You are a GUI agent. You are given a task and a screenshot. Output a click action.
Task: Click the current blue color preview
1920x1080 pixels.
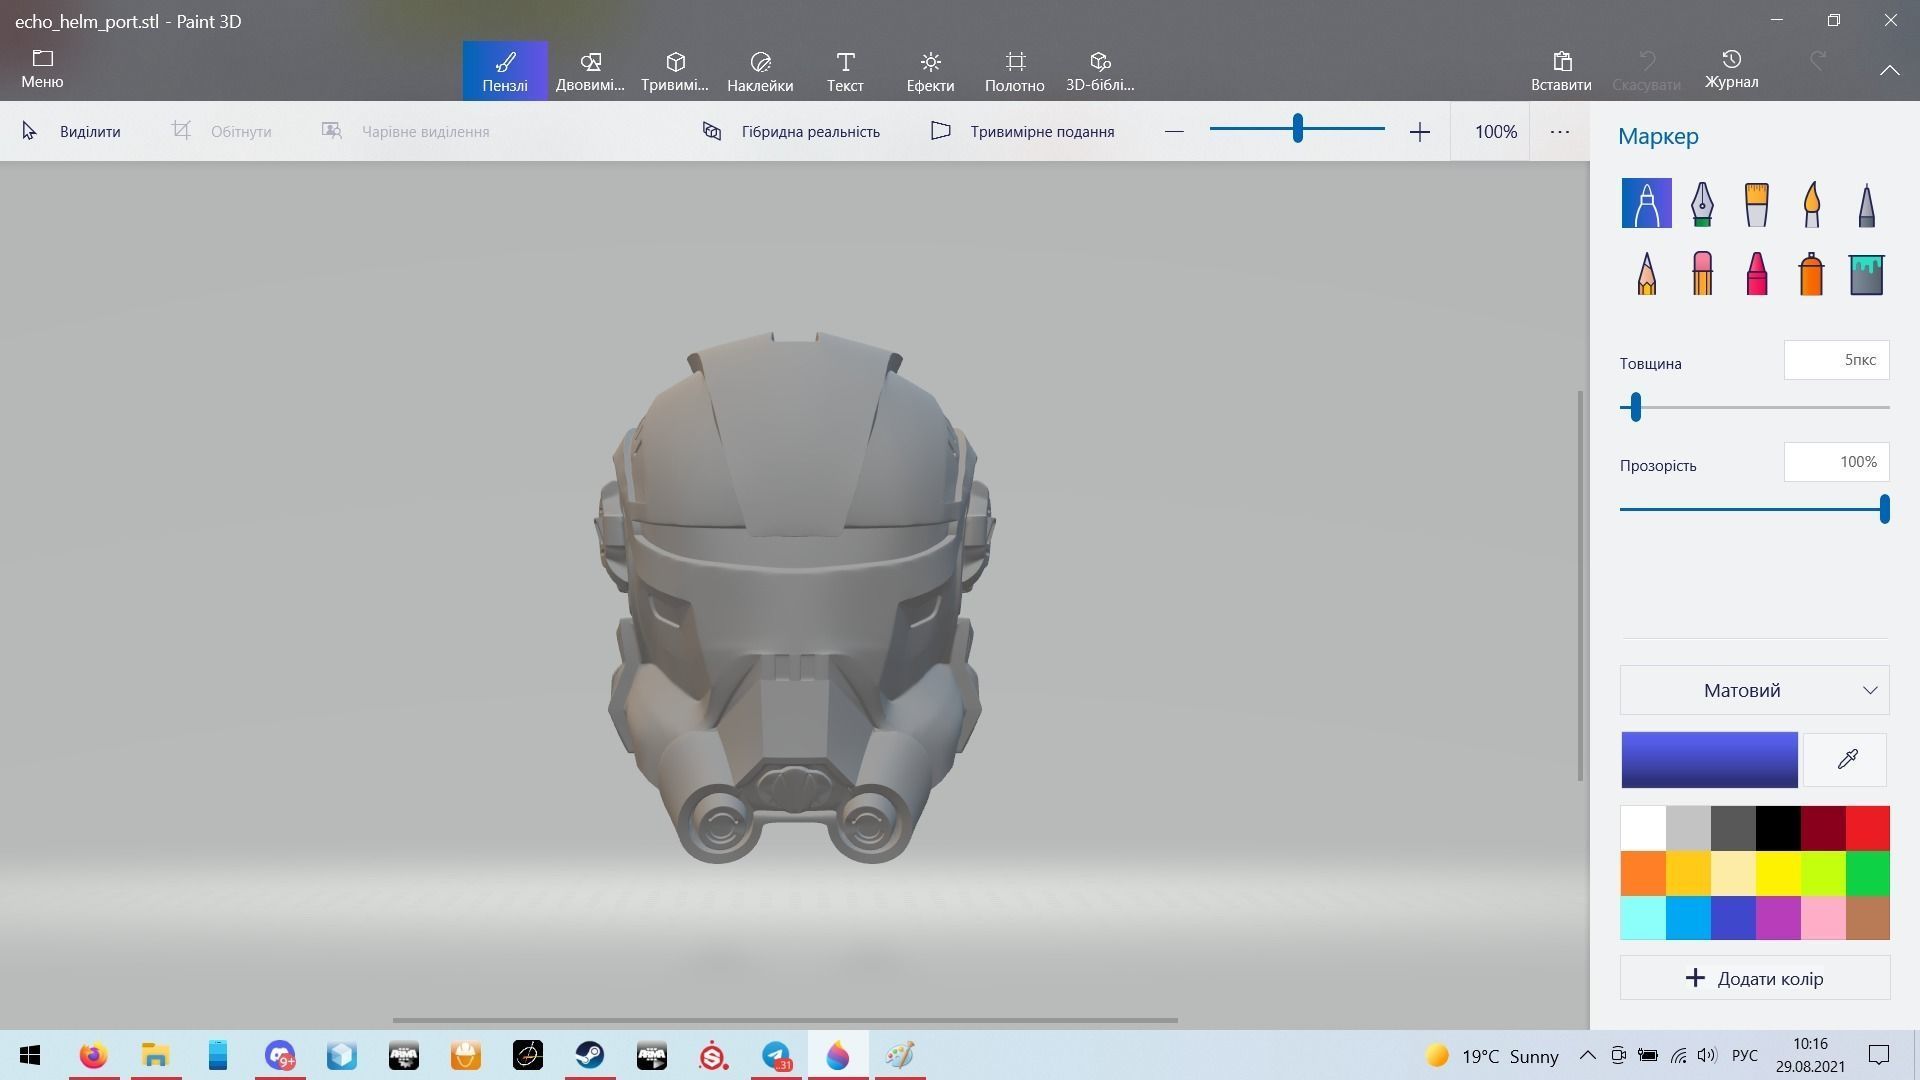point(1709,760)
